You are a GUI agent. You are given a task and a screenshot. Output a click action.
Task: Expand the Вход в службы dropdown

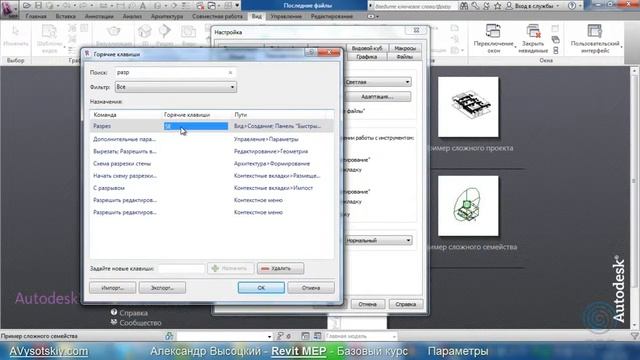click(558, 6)
